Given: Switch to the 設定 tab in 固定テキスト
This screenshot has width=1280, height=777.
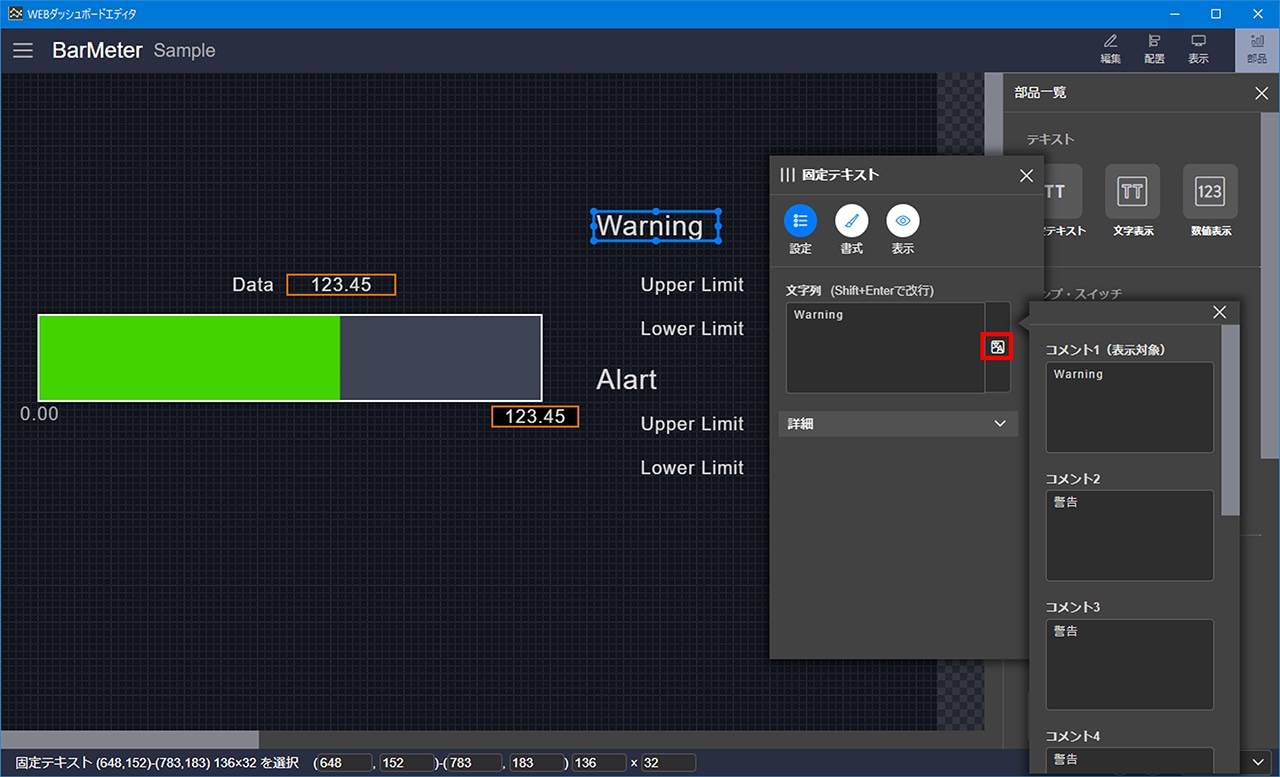Looking at the screenshot, I should tap(800, 222).
